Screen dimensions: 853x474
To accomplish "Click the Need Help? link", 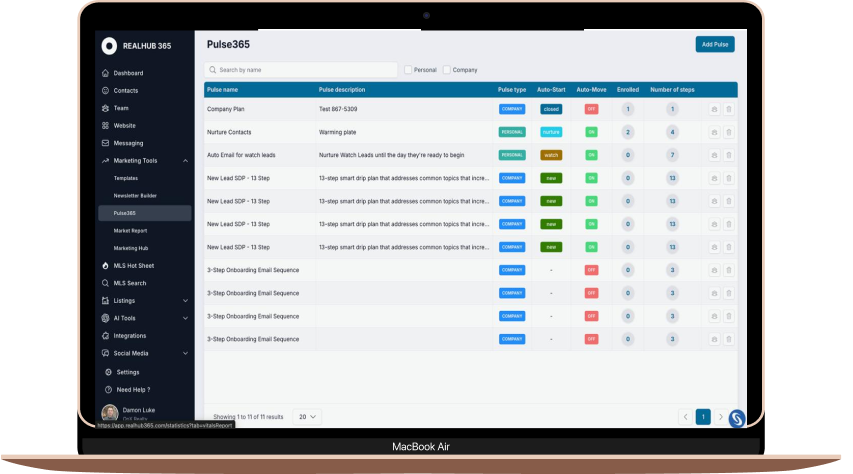I will [x=133, y=389].
